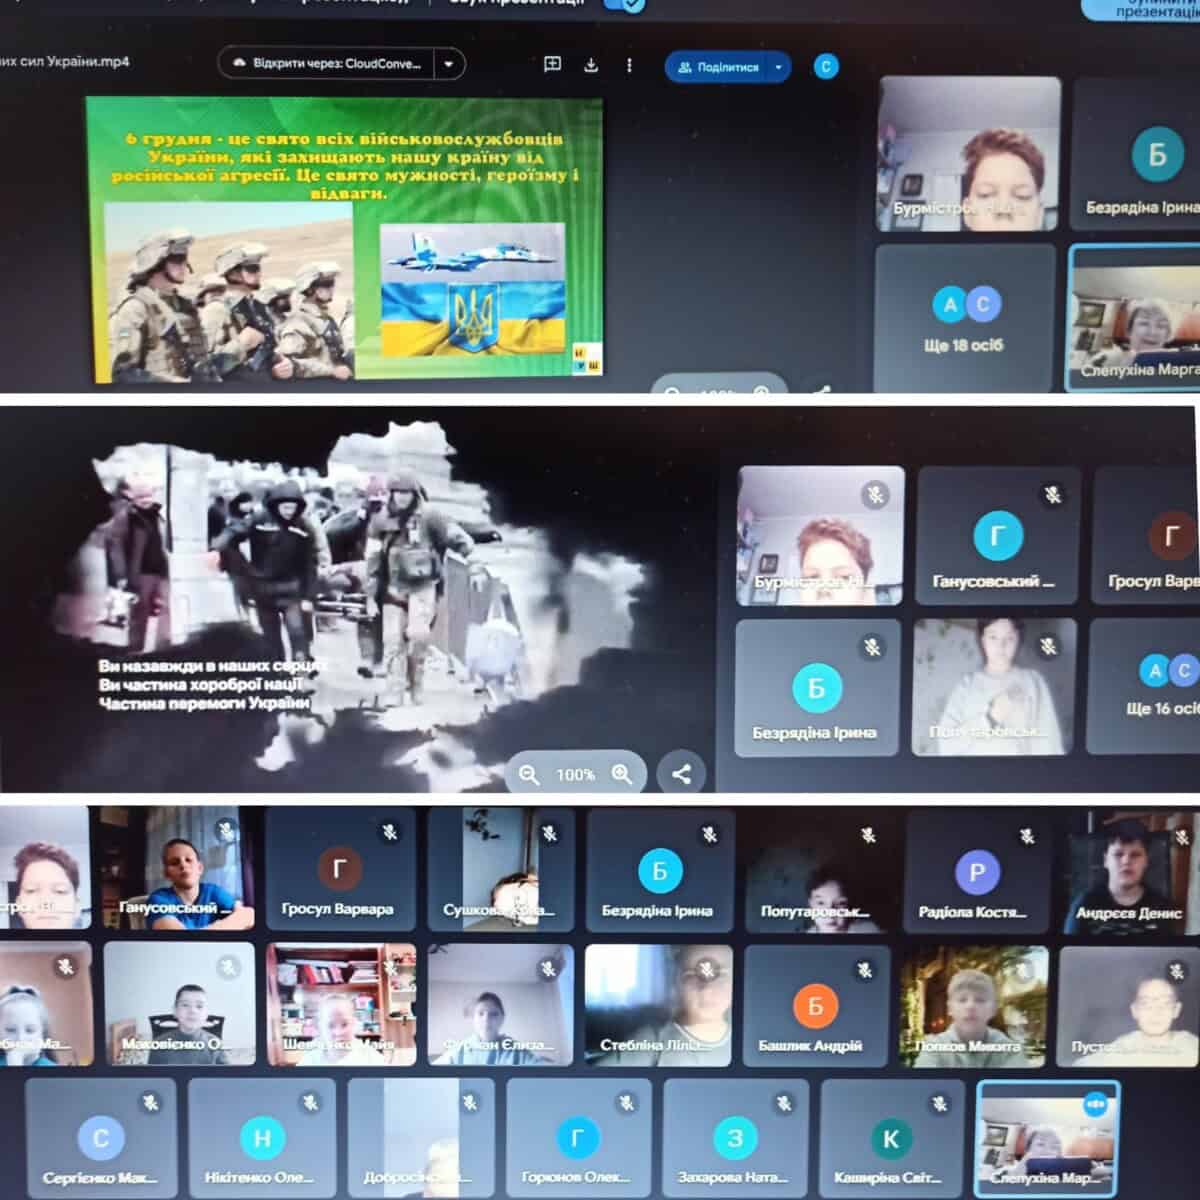Click the Кашпіріна Світ... name label
Image resolution: width=1200 pixels, height=1200 pixels.
coord(888,1178)
